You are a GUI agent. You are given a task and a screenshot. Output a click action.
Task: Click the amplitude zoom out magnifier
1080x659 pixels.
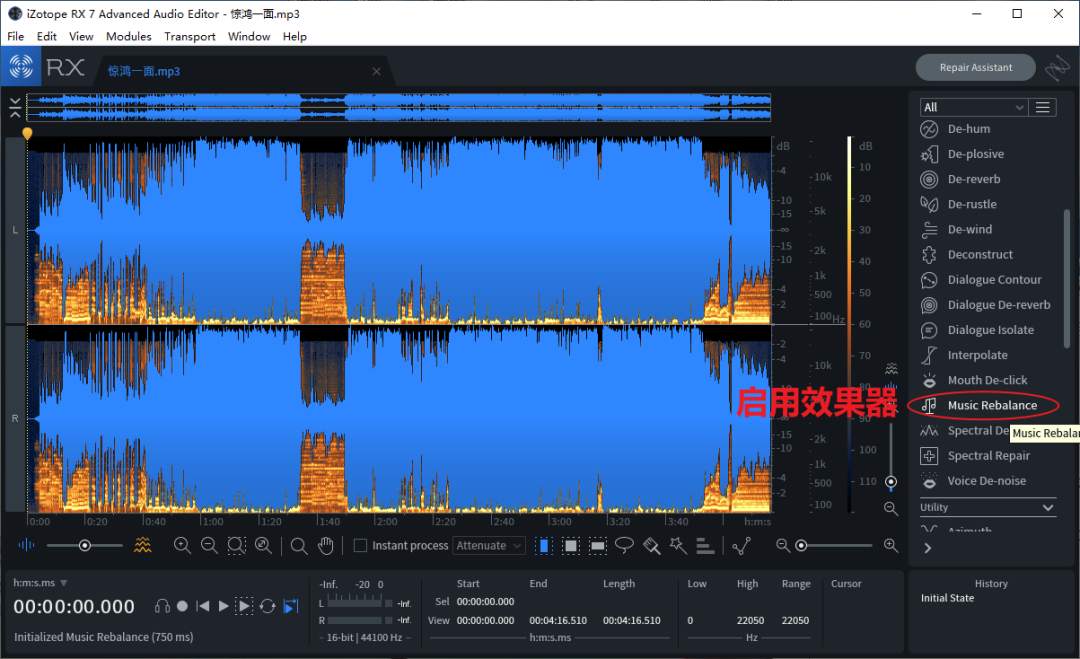891,509
